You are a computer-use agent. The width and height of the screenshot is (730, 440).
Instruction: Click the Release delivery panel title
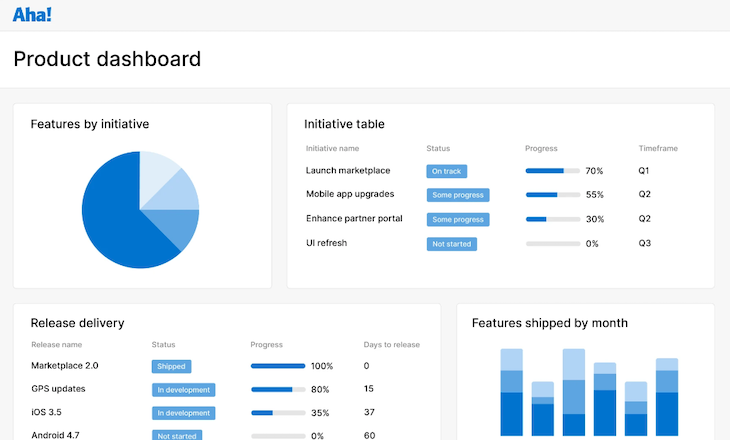click(x=77, y=323)
